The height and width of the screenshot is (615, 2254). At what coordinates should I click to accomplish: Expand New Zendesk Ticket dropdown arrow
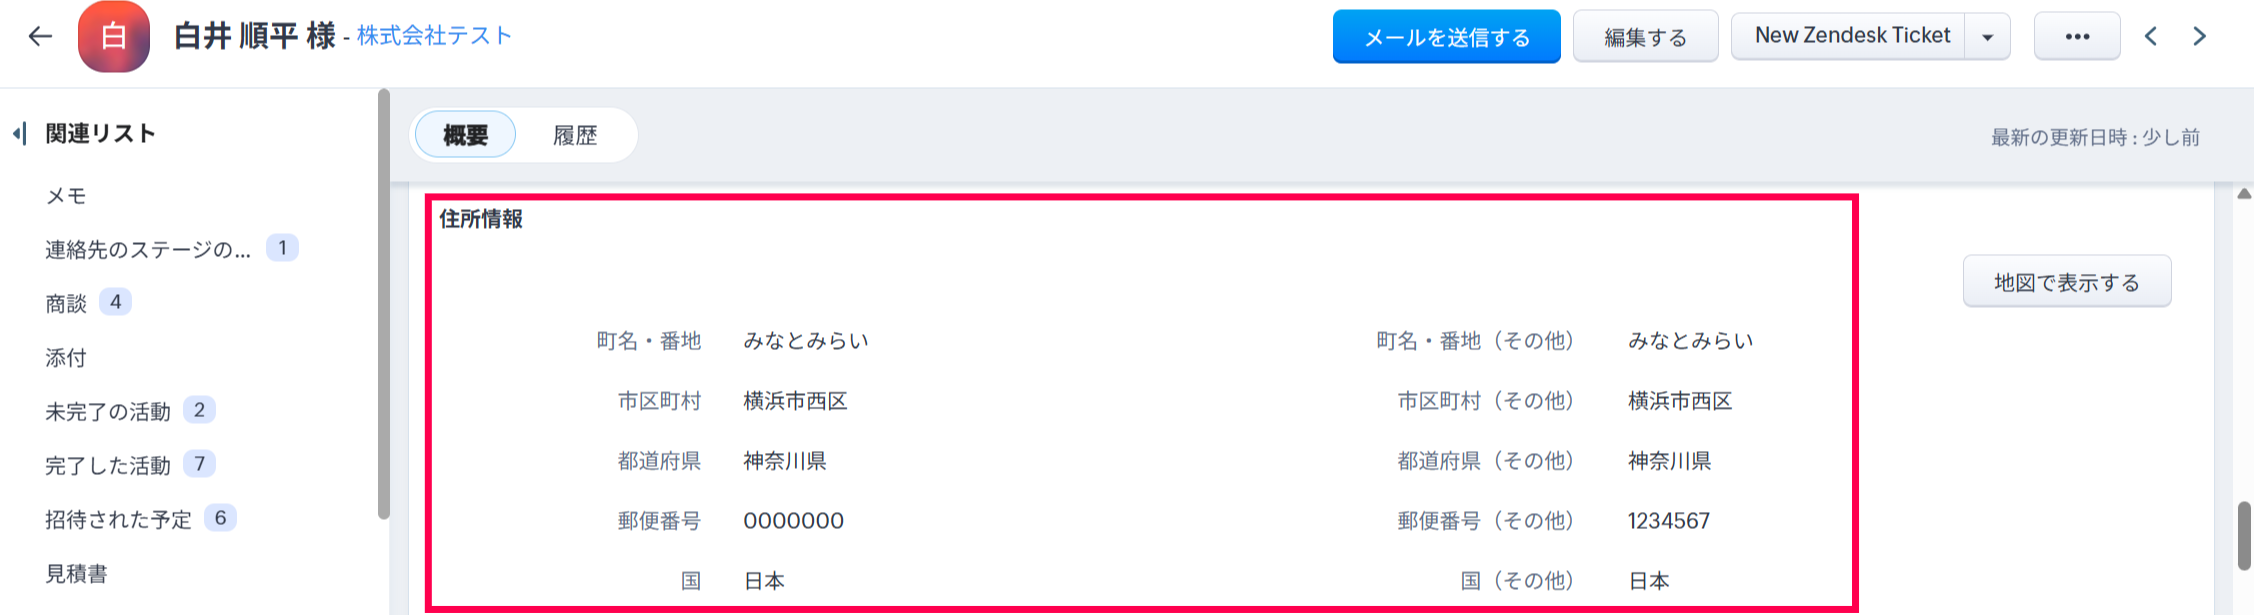click(1988, 37)
